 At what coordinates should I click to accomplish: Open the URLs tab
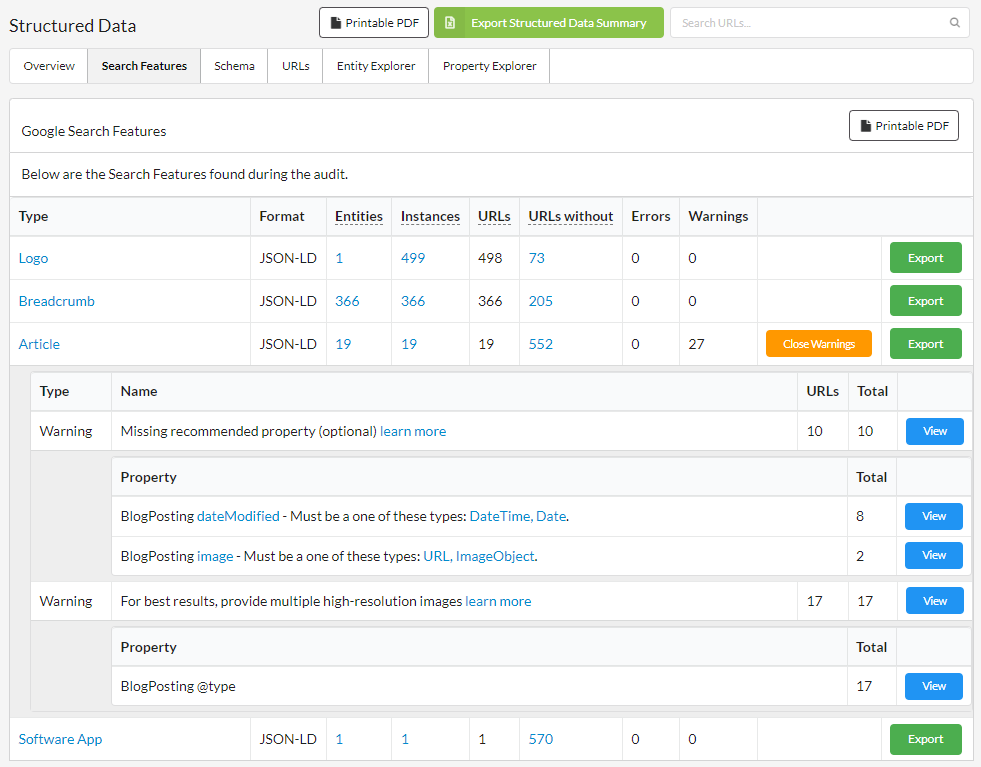click(x=294, y=65)
